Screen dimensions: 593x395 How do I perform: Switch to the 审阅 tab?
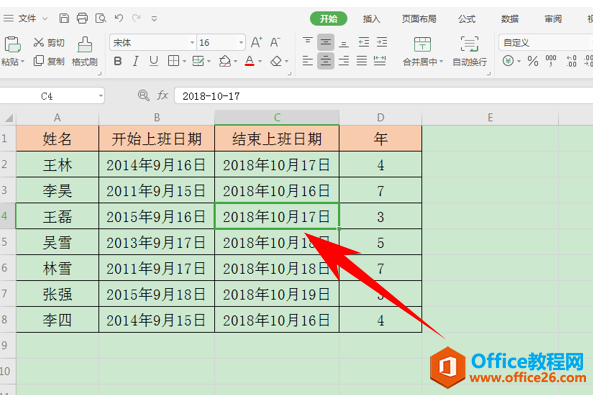[553, 19]
